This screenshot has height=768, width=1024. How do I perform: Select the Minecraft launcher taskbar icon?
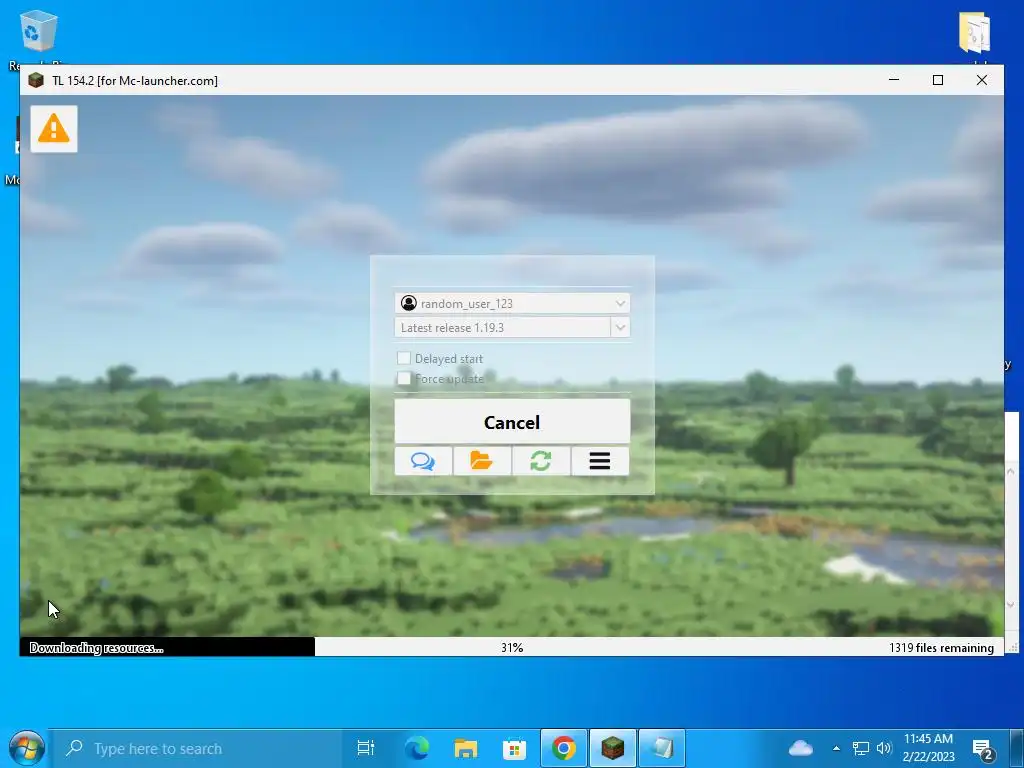pos(613,748)
